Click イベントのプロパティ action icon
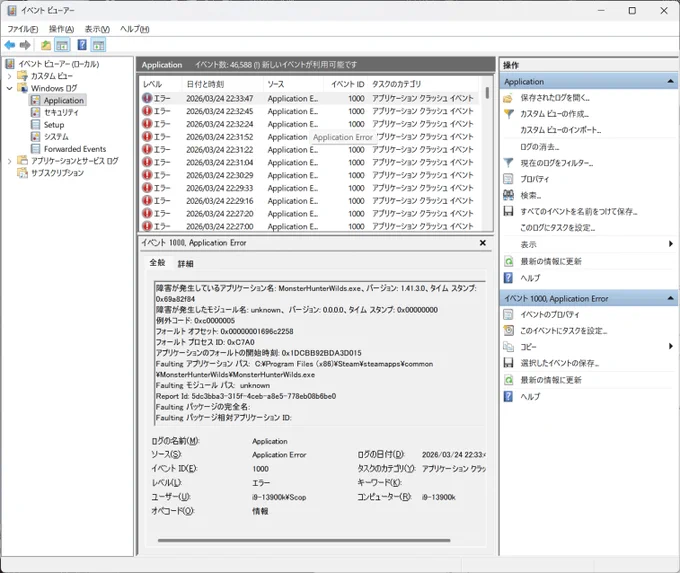680x573 pixels. [508, 314]
